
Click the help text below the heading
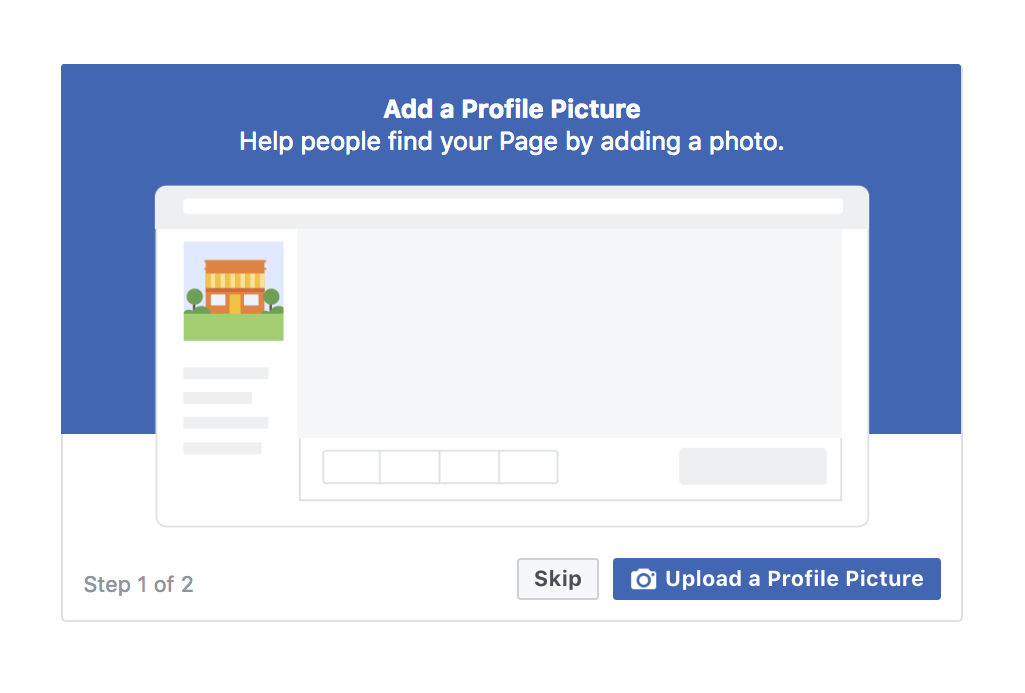pos(511,141)
